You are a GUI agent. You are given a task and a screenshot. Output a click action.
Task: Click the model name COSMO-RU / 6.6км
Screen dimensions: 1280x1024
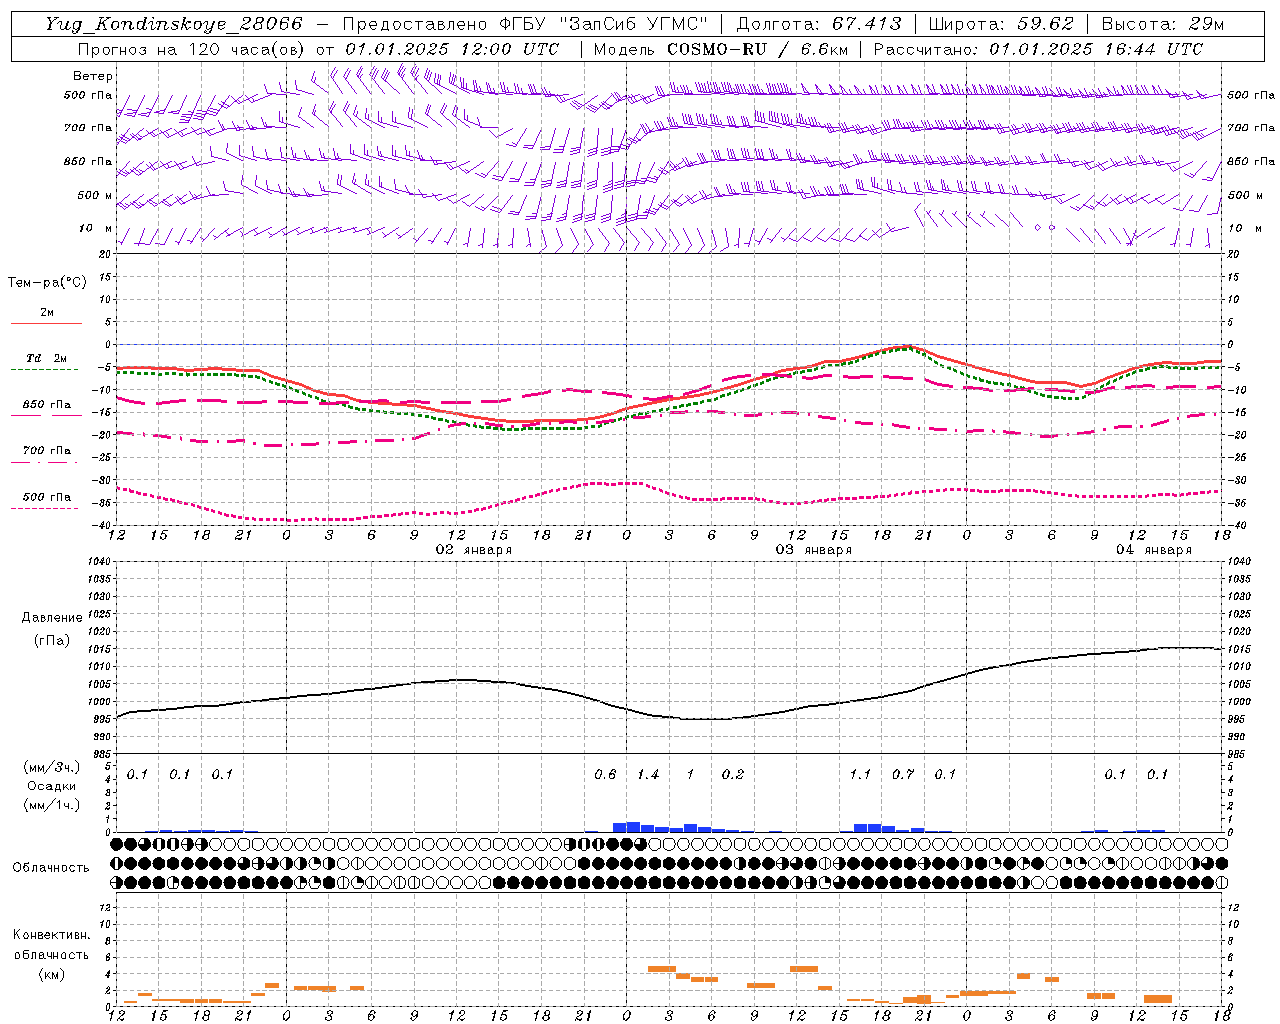tap(757, 49)
